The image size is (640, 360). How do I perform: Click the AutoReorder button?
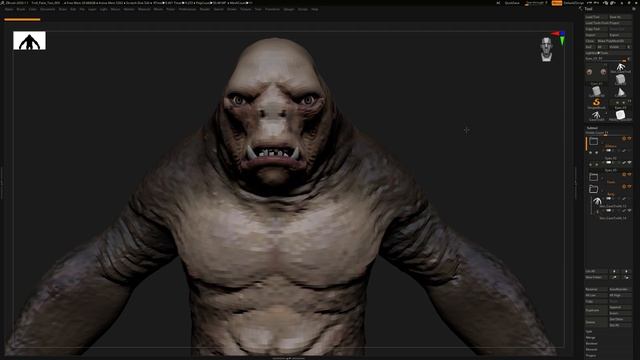[x=620, y=289]
